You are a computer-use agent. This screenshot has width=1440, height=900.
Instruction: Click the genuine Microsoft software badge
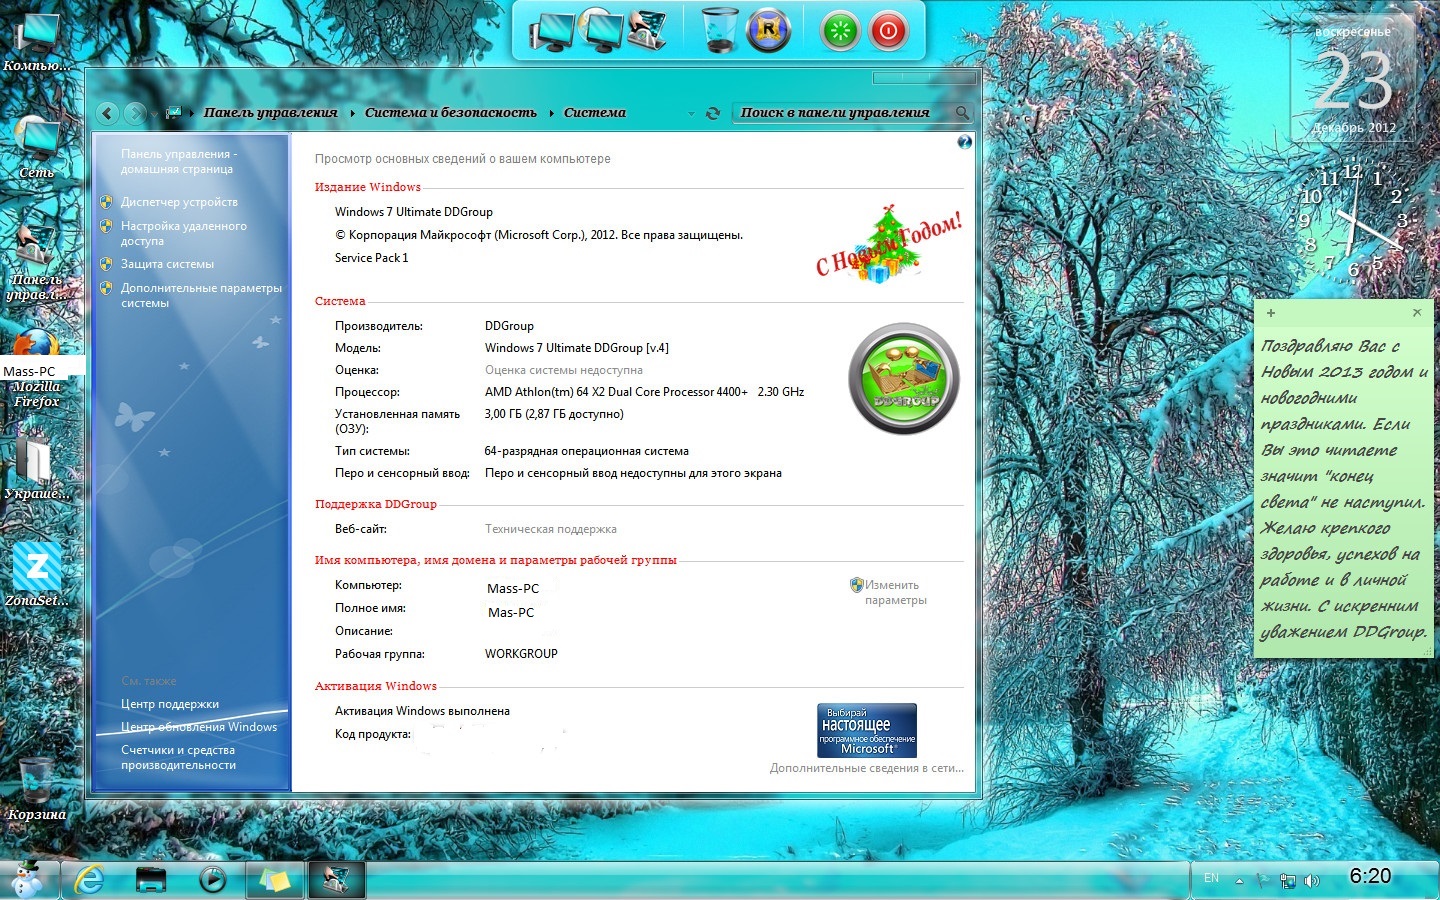(x=867, y=730)
